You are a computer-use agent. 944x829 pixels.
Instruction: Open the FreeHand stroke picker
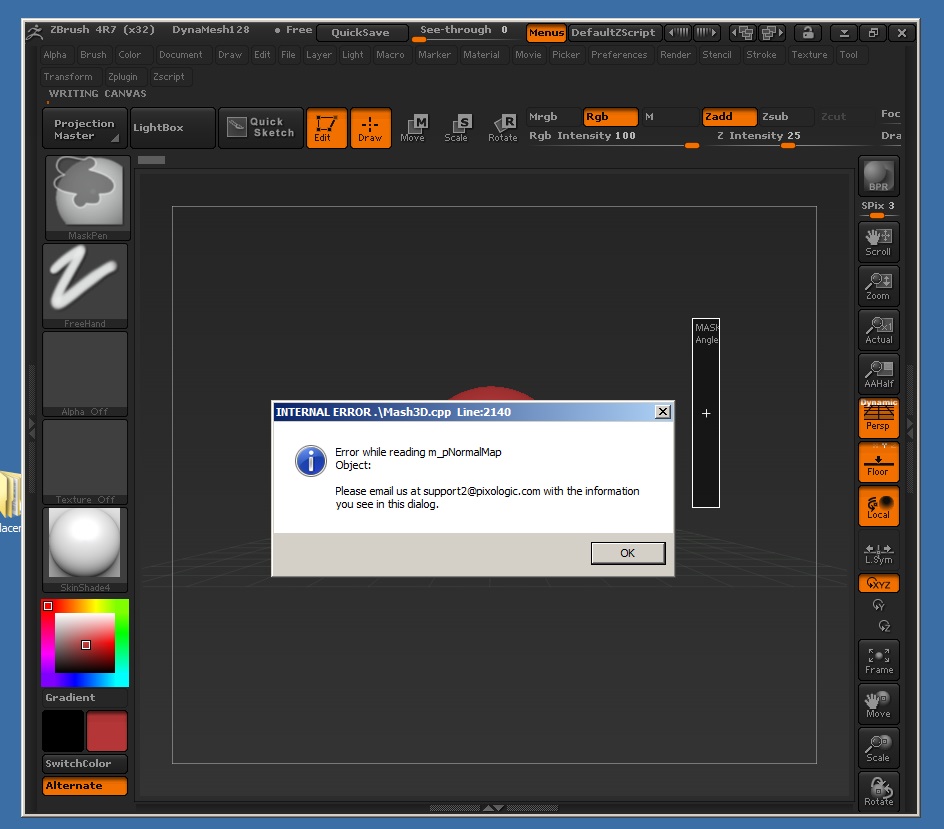(85, 285)
